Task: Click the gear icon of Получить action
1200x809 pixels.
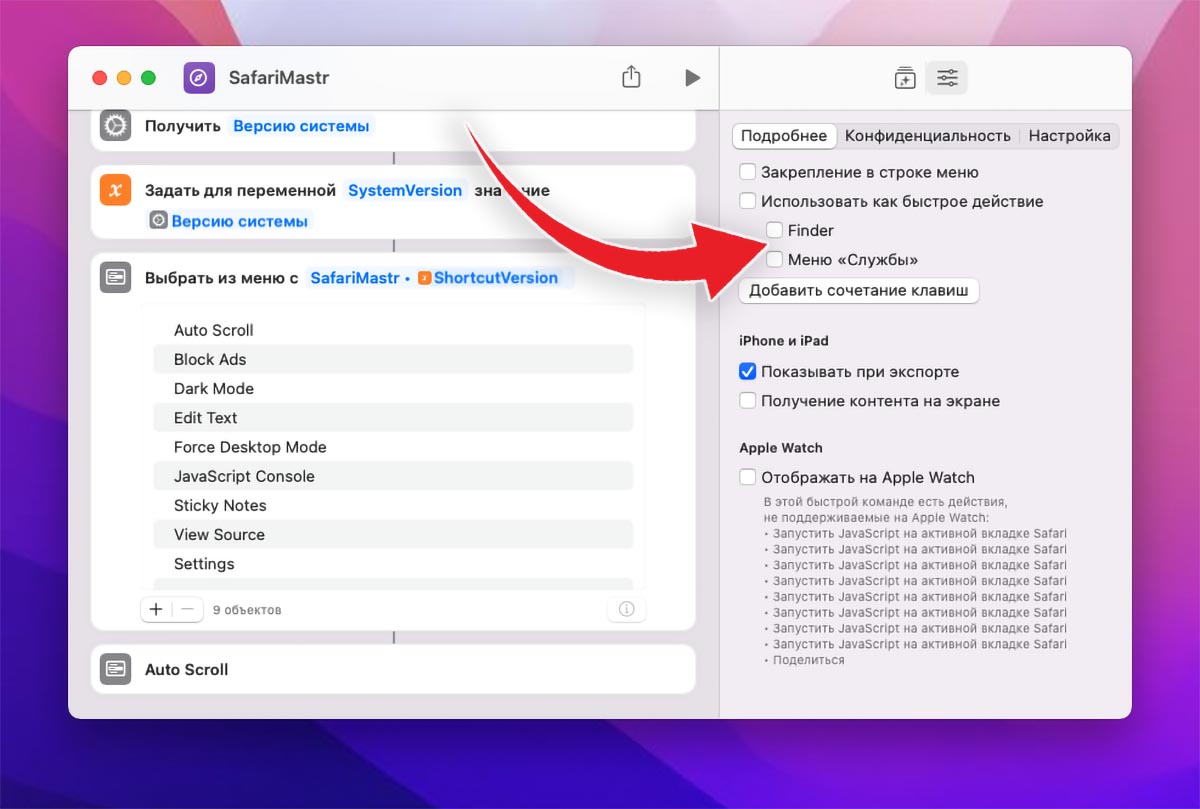Action: [116, 126]
